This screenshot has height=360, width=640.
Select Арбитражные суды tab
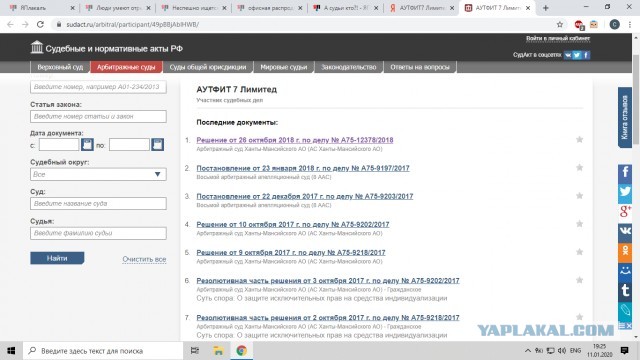point(126,67)
